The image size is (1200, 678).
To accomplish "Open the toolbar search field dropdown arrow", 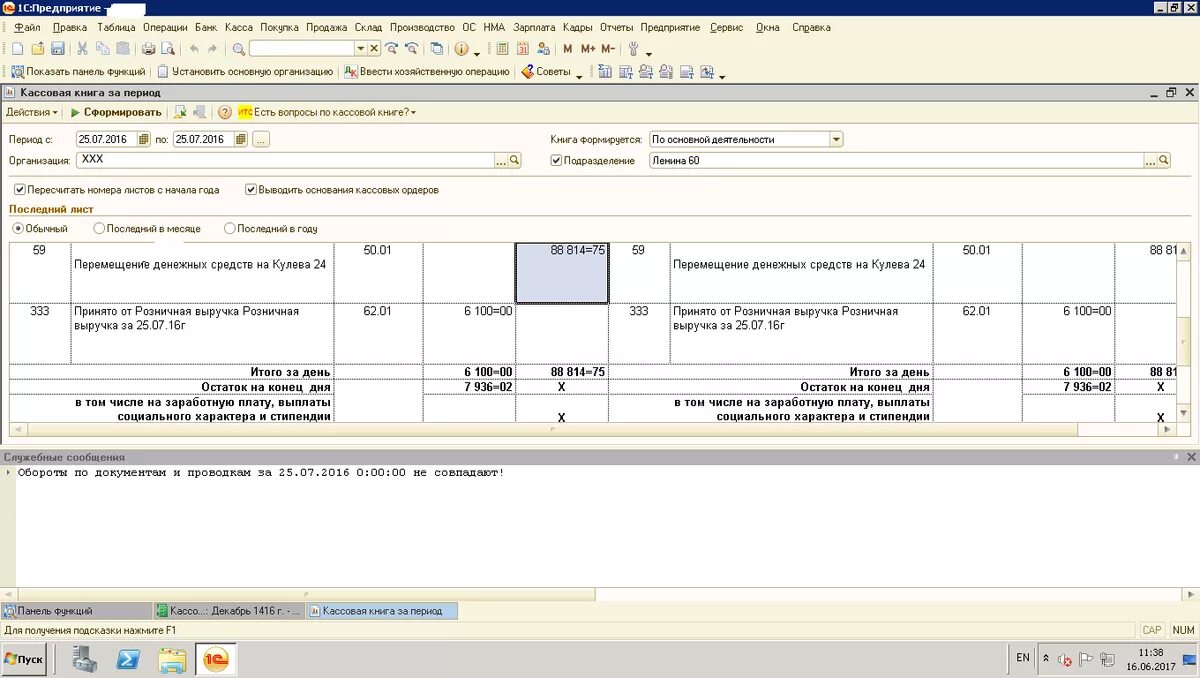I will (361, 48).
